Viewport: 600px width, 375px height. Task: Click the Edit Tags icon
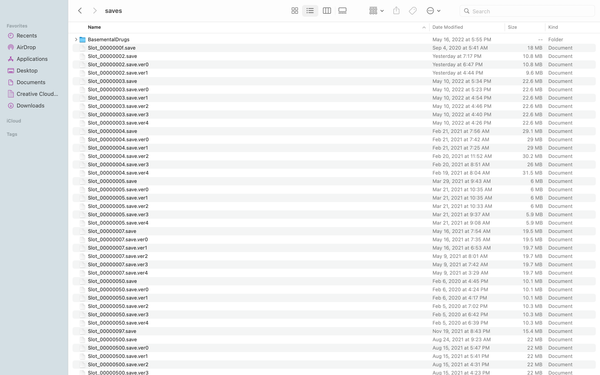point(412,11)
